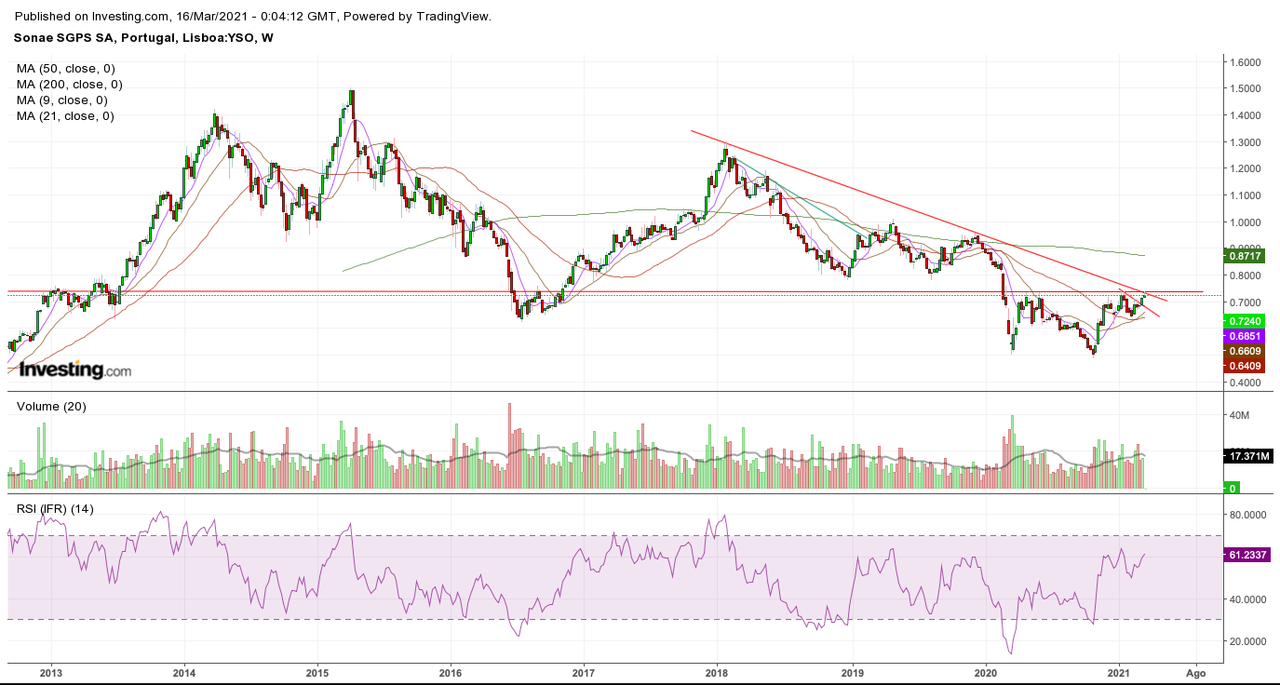Image resolution: width=1280 pixels, height=685 pixels.
Task: Click the 80.0000 RSI axis label
Action: click(x=1249, y=515)
